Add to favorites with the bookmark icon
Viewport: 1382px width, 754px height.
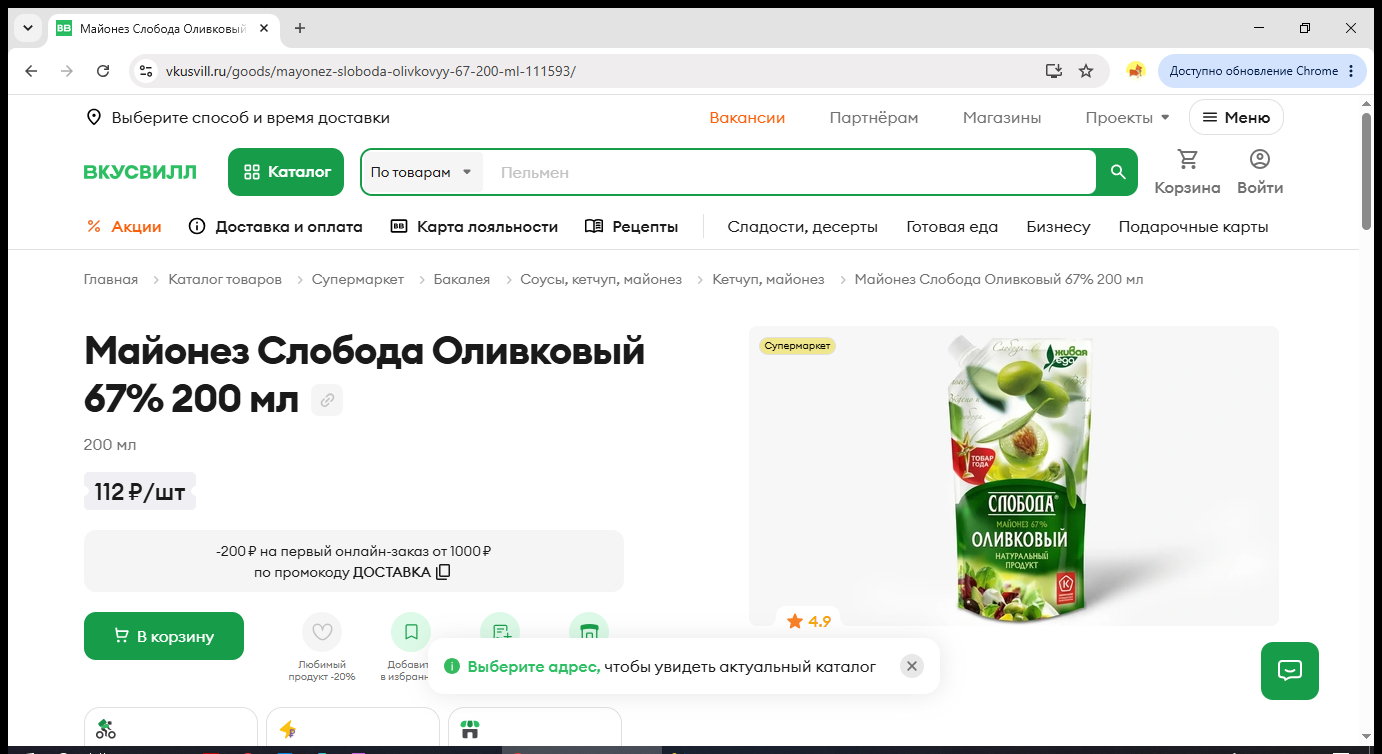[411, 632]
